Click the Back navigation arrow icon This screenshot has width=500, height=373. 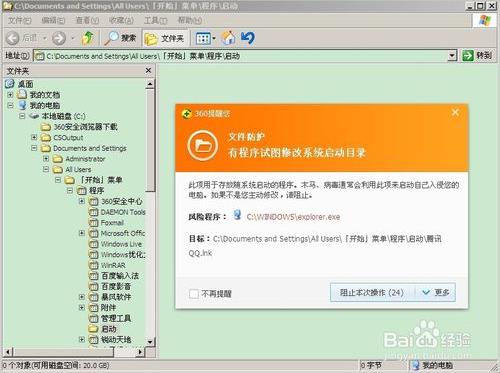[x=13, y=38]
